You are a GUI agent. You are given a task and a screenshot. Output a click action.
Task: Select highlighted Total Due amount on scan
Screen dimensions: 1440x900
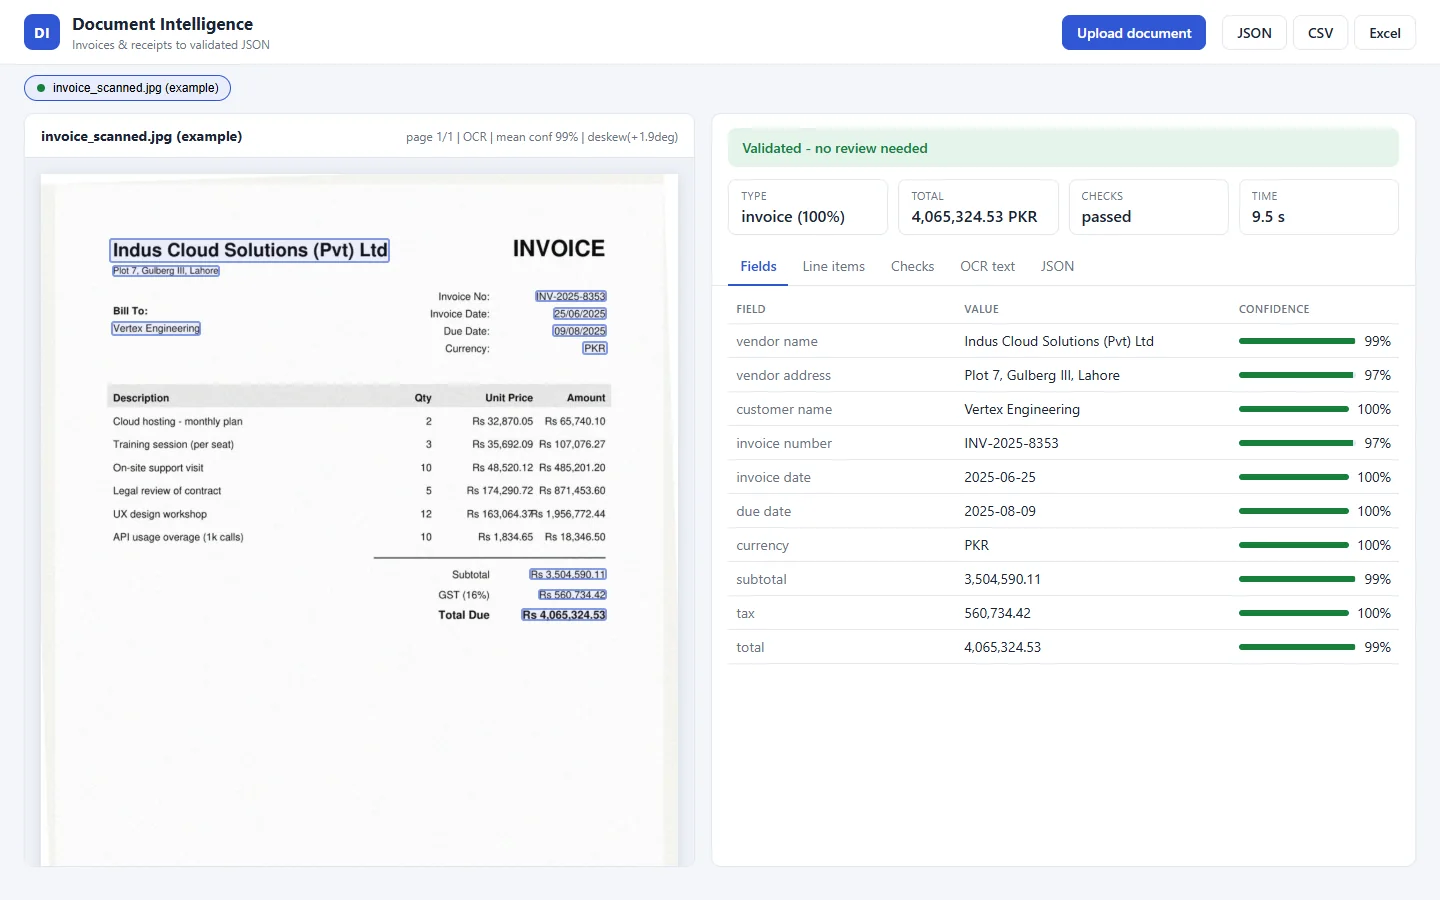(564, 615)
